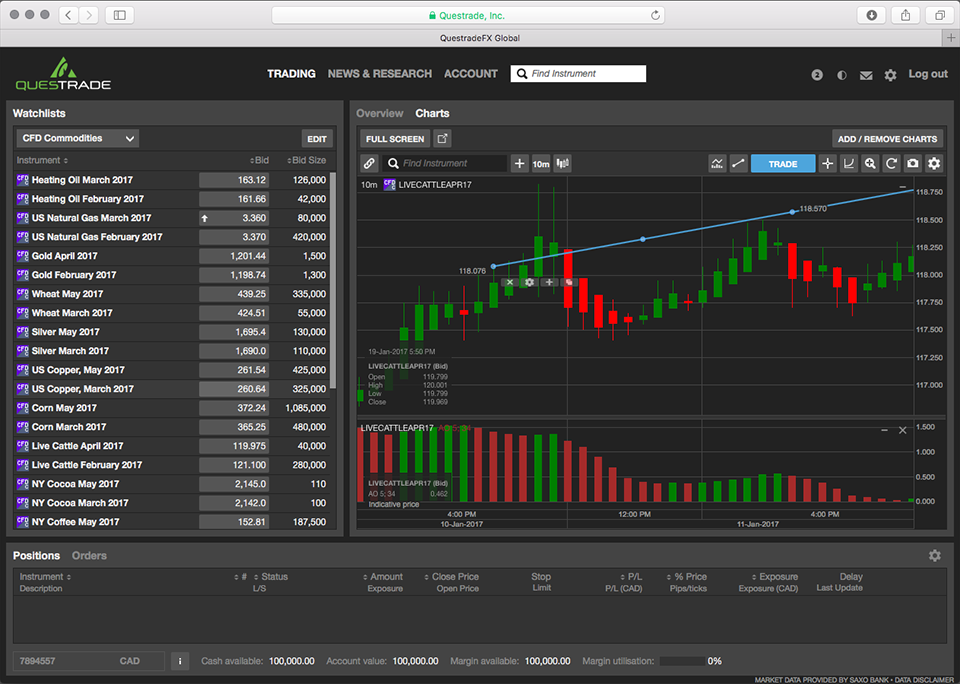Sort positions by P/L column
960x684 pixels.
[x=631, y=577]
